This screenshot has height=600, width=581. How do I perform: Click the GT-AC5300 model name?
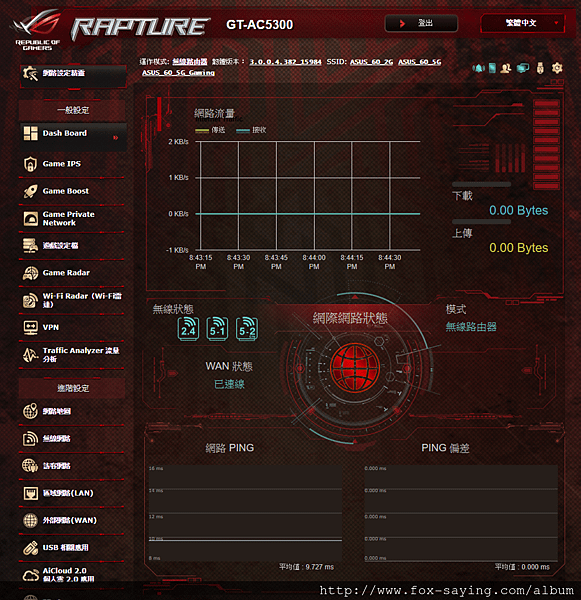tap(259, 24)
